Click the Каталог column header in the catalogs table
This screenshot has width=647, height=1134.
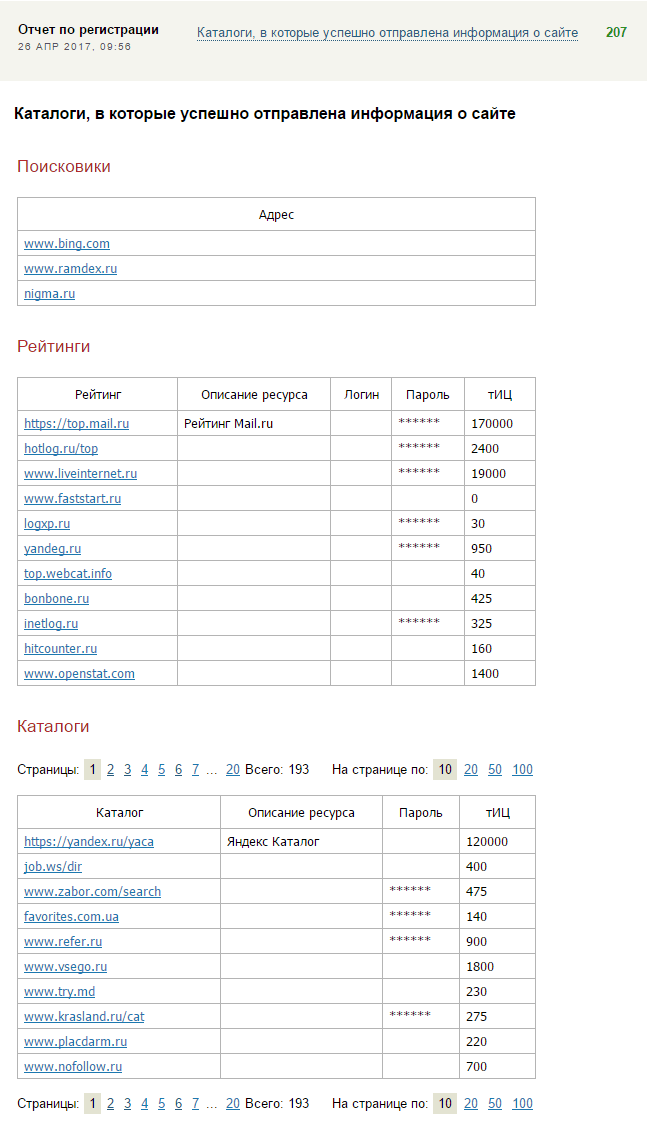[x=119, y=813]
